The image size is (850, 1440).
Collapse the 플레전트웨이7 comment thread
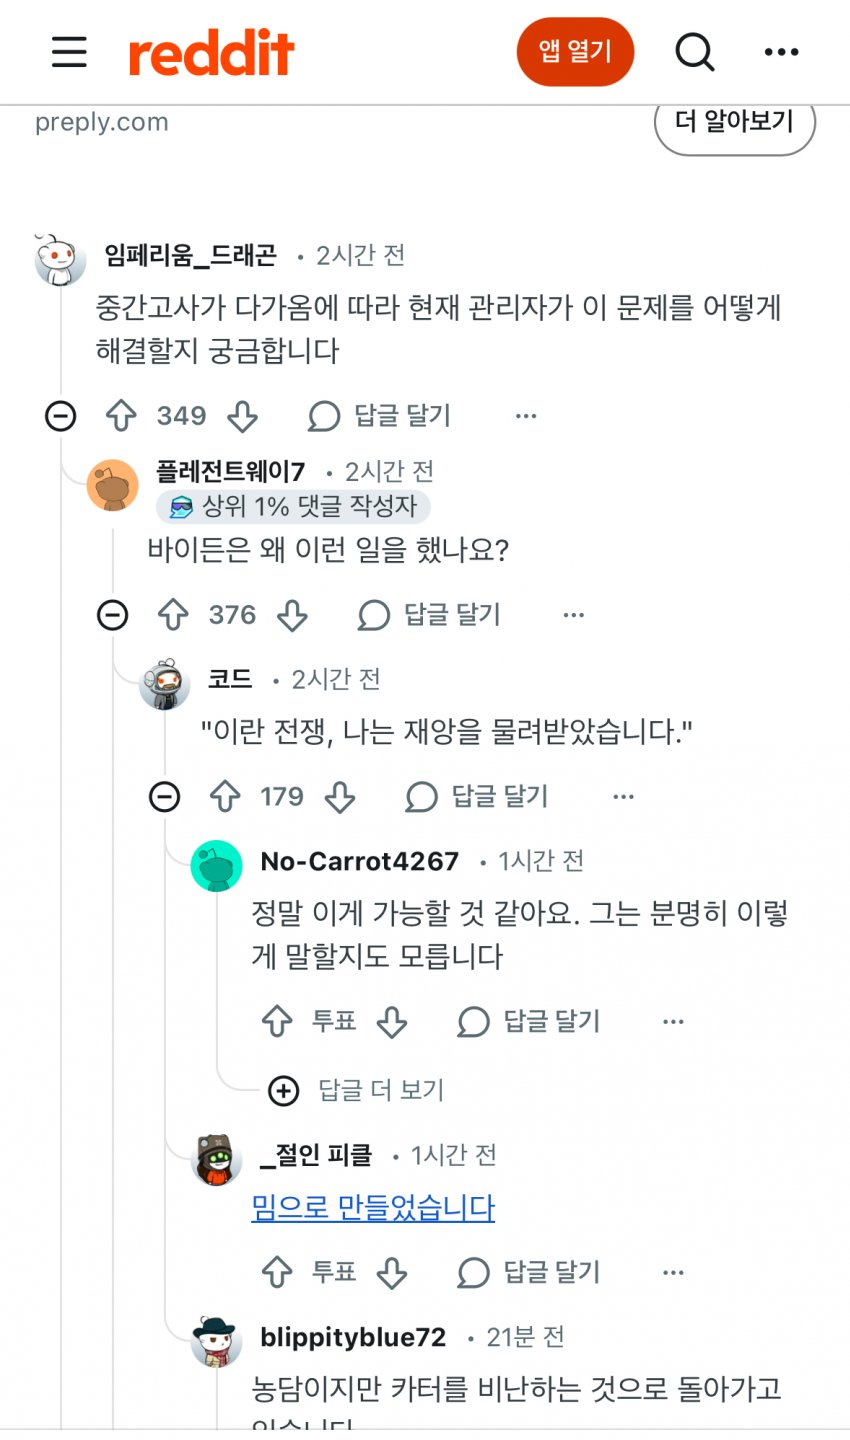click(113, 615)
